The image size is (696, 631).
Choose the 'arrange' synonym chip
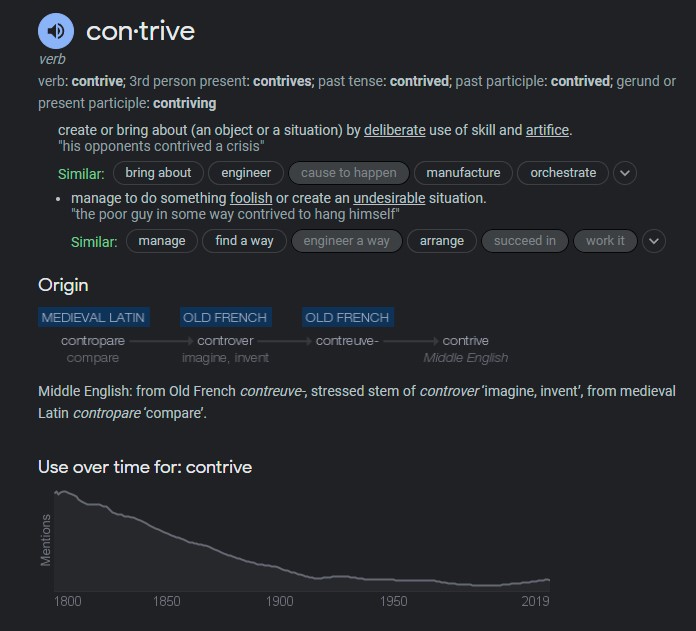[441, 241]
